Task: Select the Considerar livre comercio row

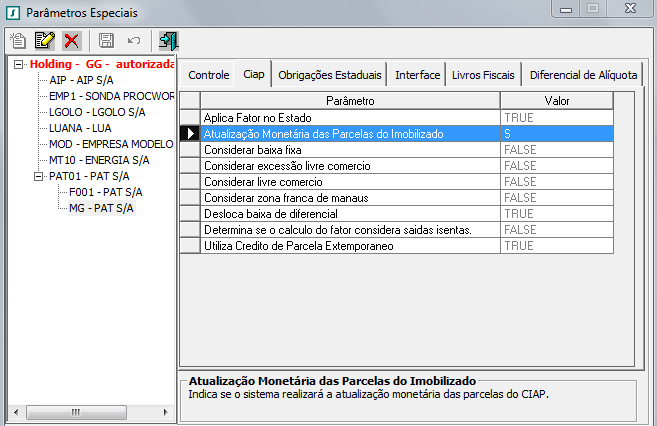Action: 397,182
